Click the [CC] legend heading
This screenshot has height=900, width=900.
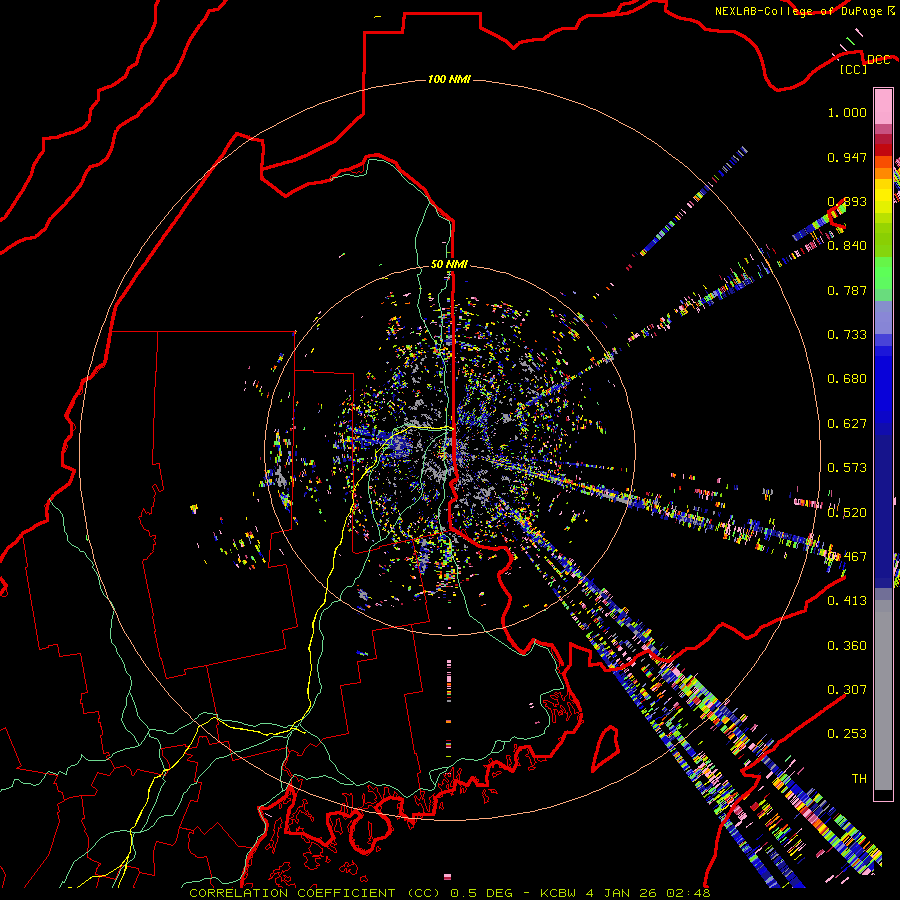point(853,69)
